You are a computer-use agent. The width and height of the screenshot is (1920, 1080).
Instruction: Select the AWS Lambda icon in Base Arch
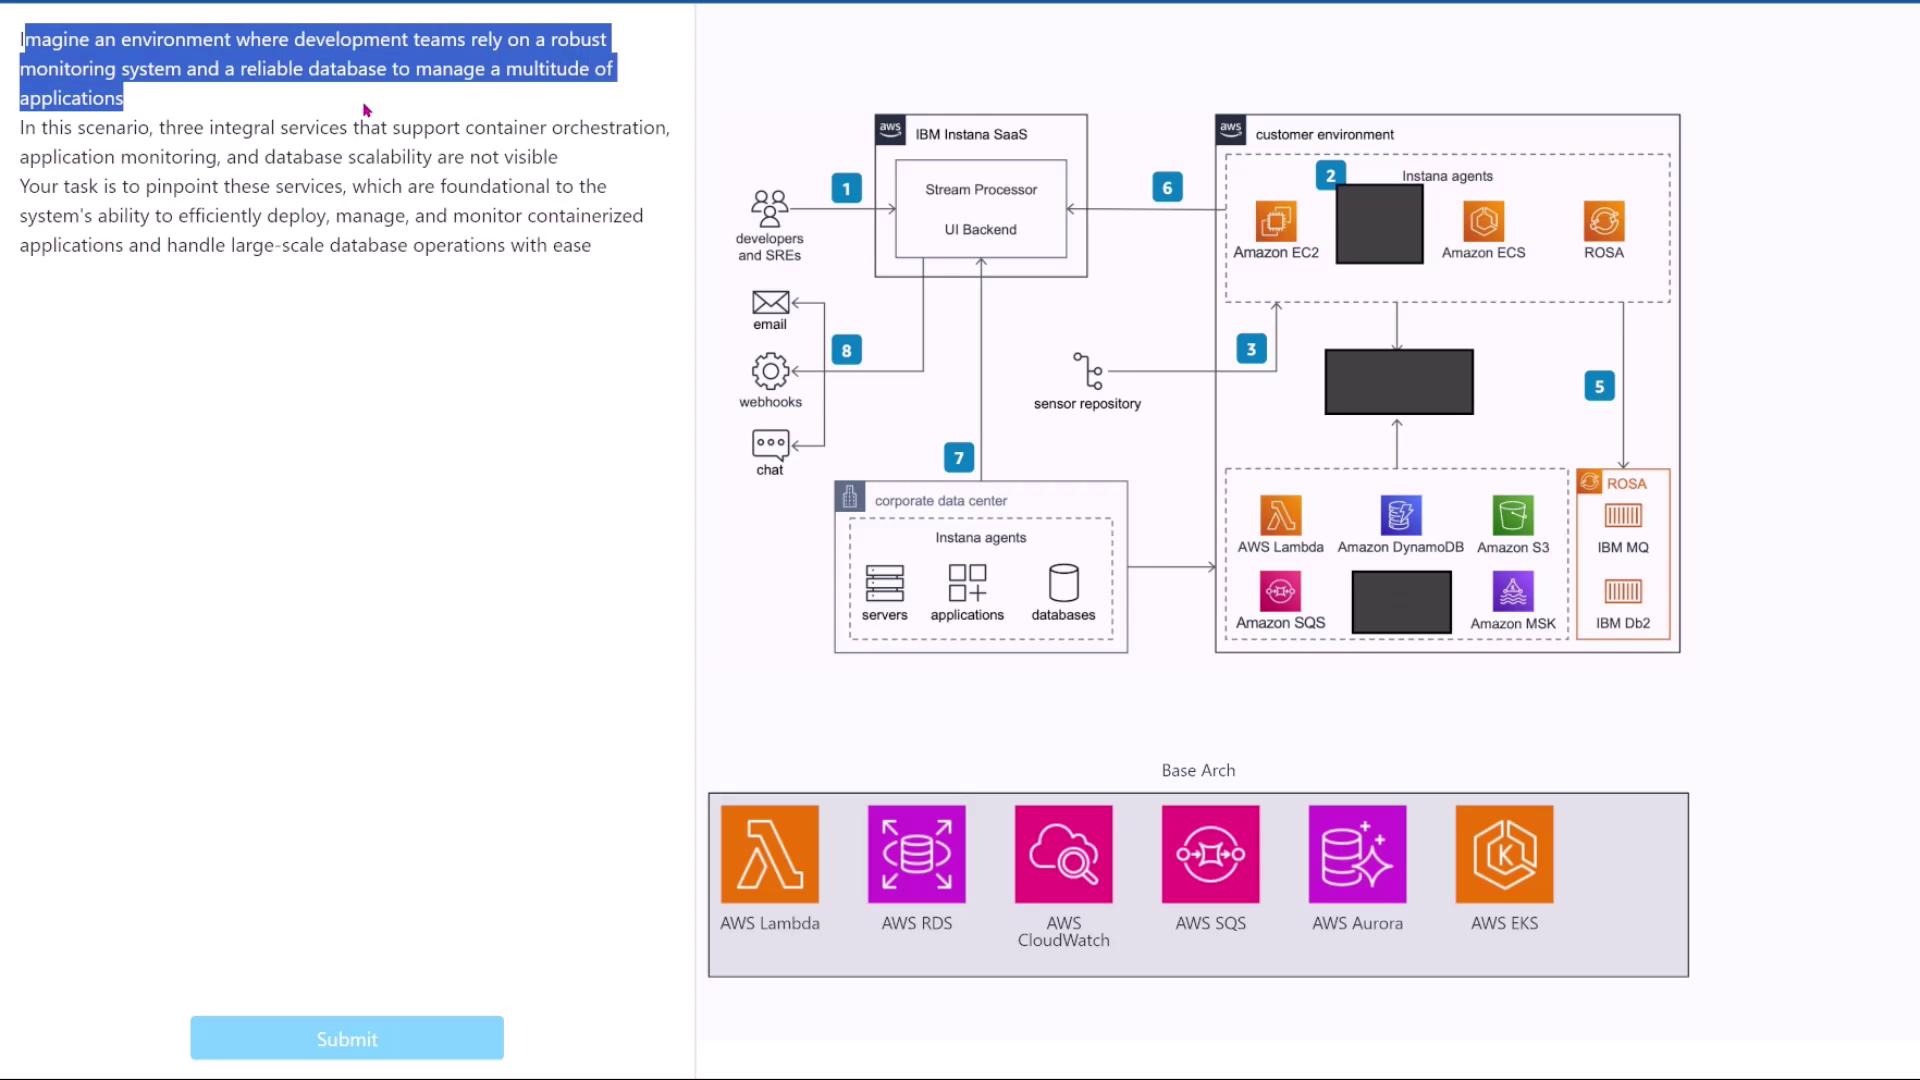pos(769,854)
